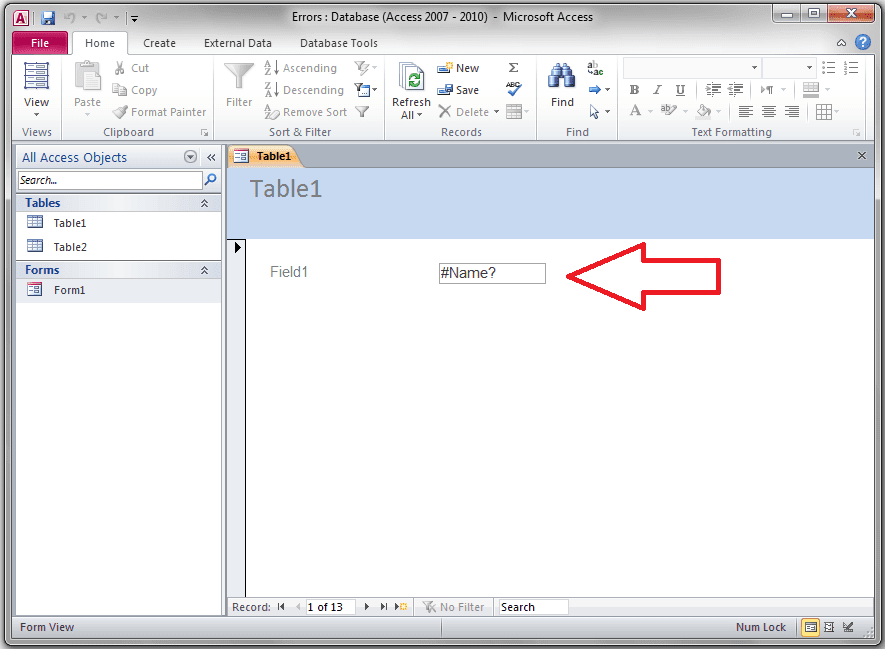Click the navigation pane Search field
Screen dimensions: 885x649
click(110, 180)
